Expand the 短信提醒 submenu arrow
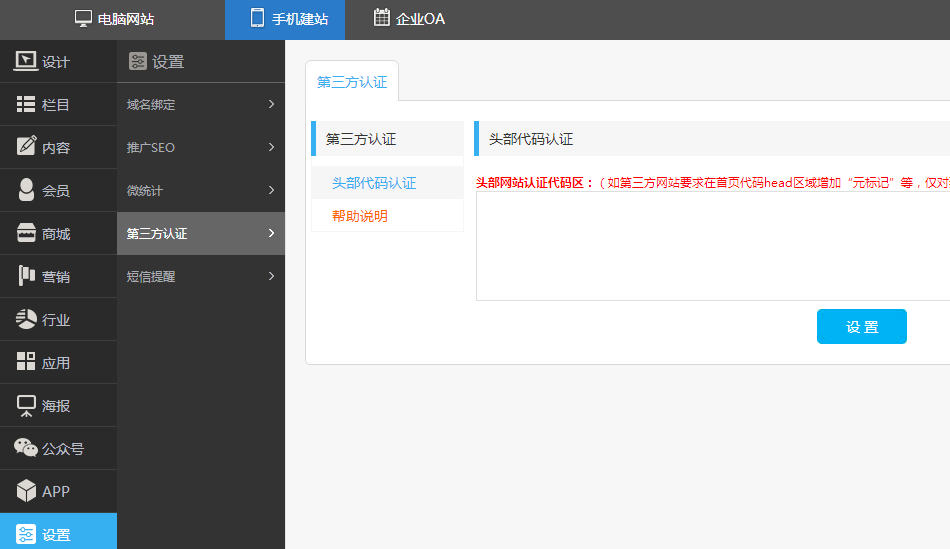Viewport: 950px width, 549px height. tap(271, 276)
